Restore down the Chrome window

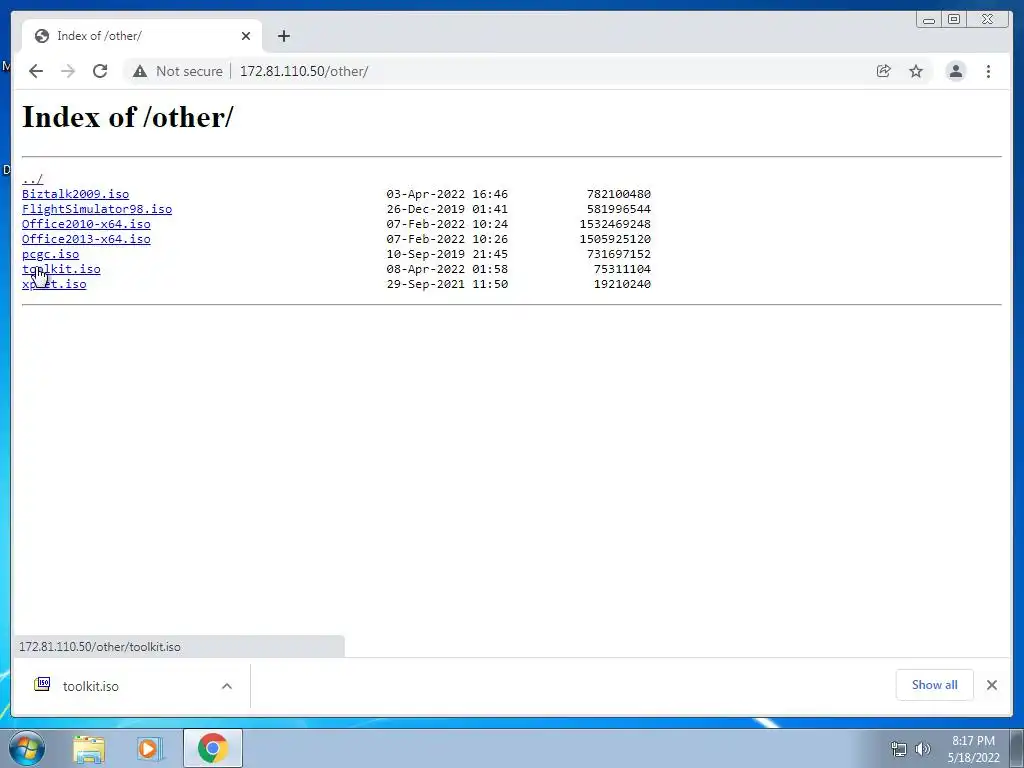[x=954, y=20]
